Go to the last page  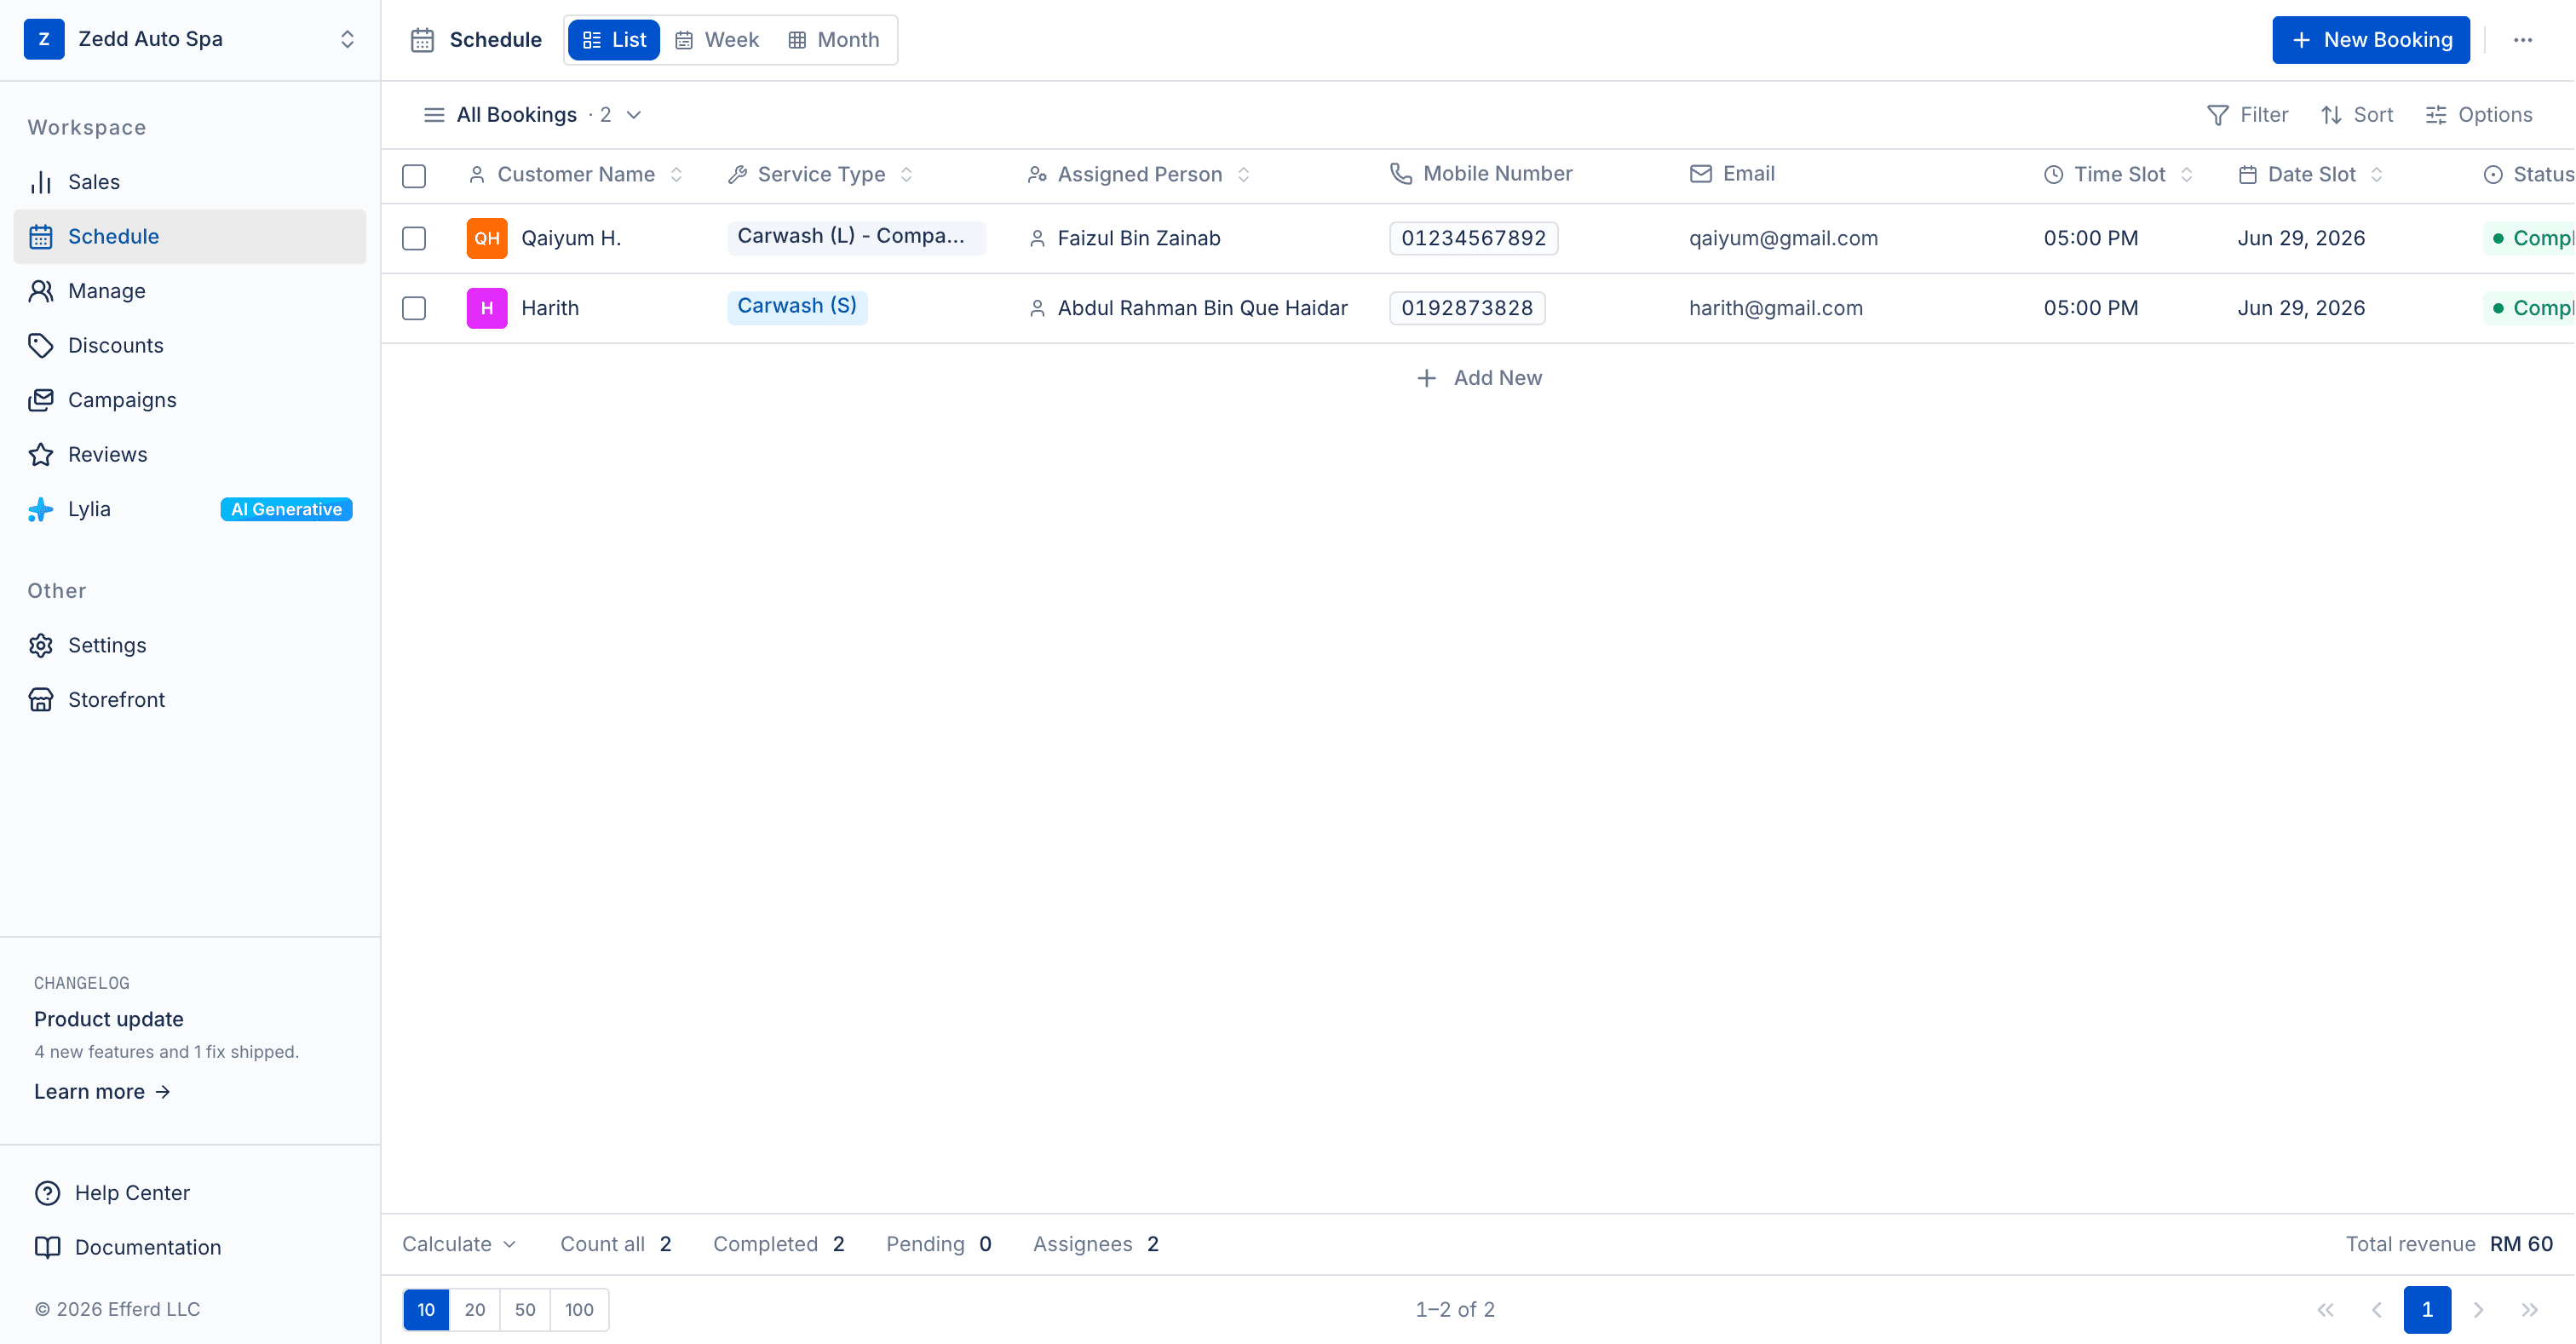2530,1310
